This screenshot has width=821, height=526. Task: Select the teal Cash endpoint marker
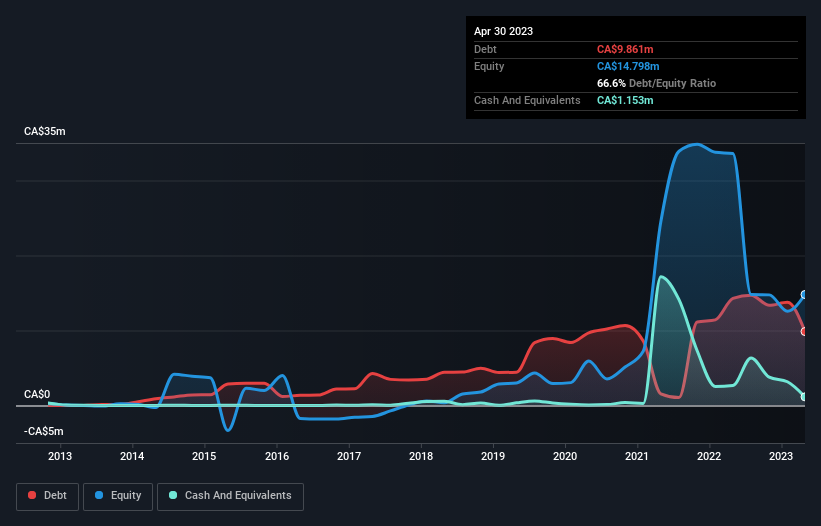(x=804, y=397)
